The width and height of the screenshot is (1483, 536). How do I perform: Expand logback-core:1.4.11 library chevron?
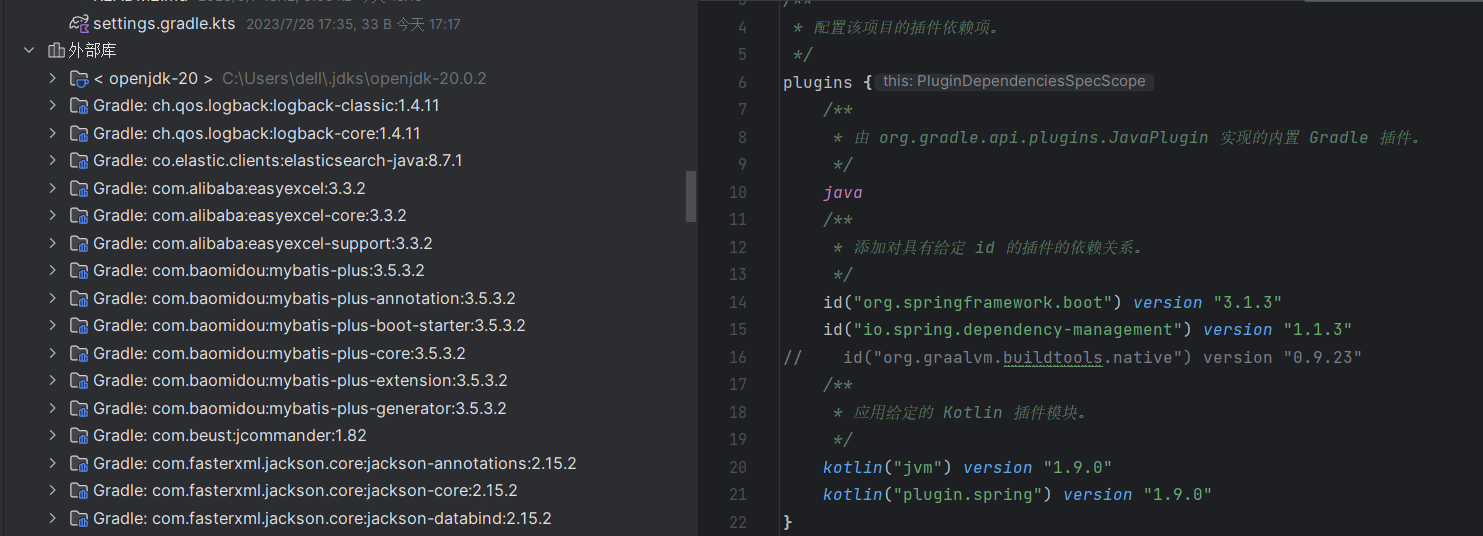[x=53, y=133]
